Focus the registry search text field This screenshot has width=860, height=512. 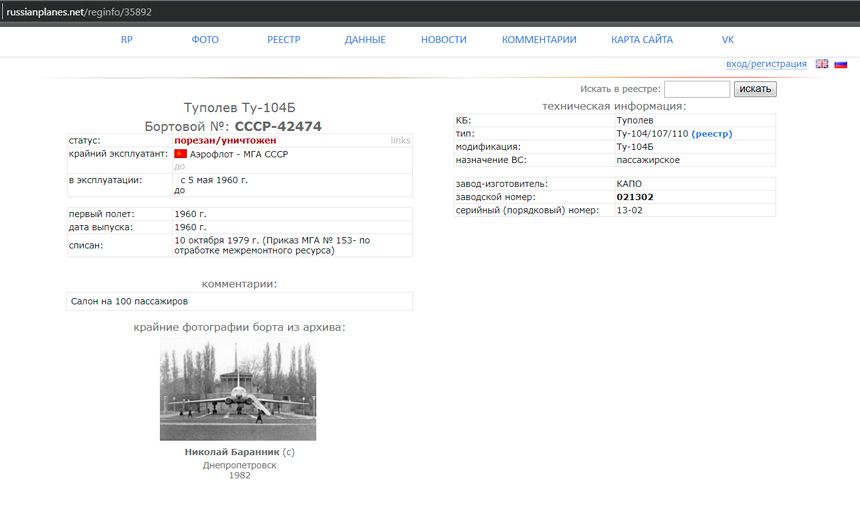tap(696, 89)
